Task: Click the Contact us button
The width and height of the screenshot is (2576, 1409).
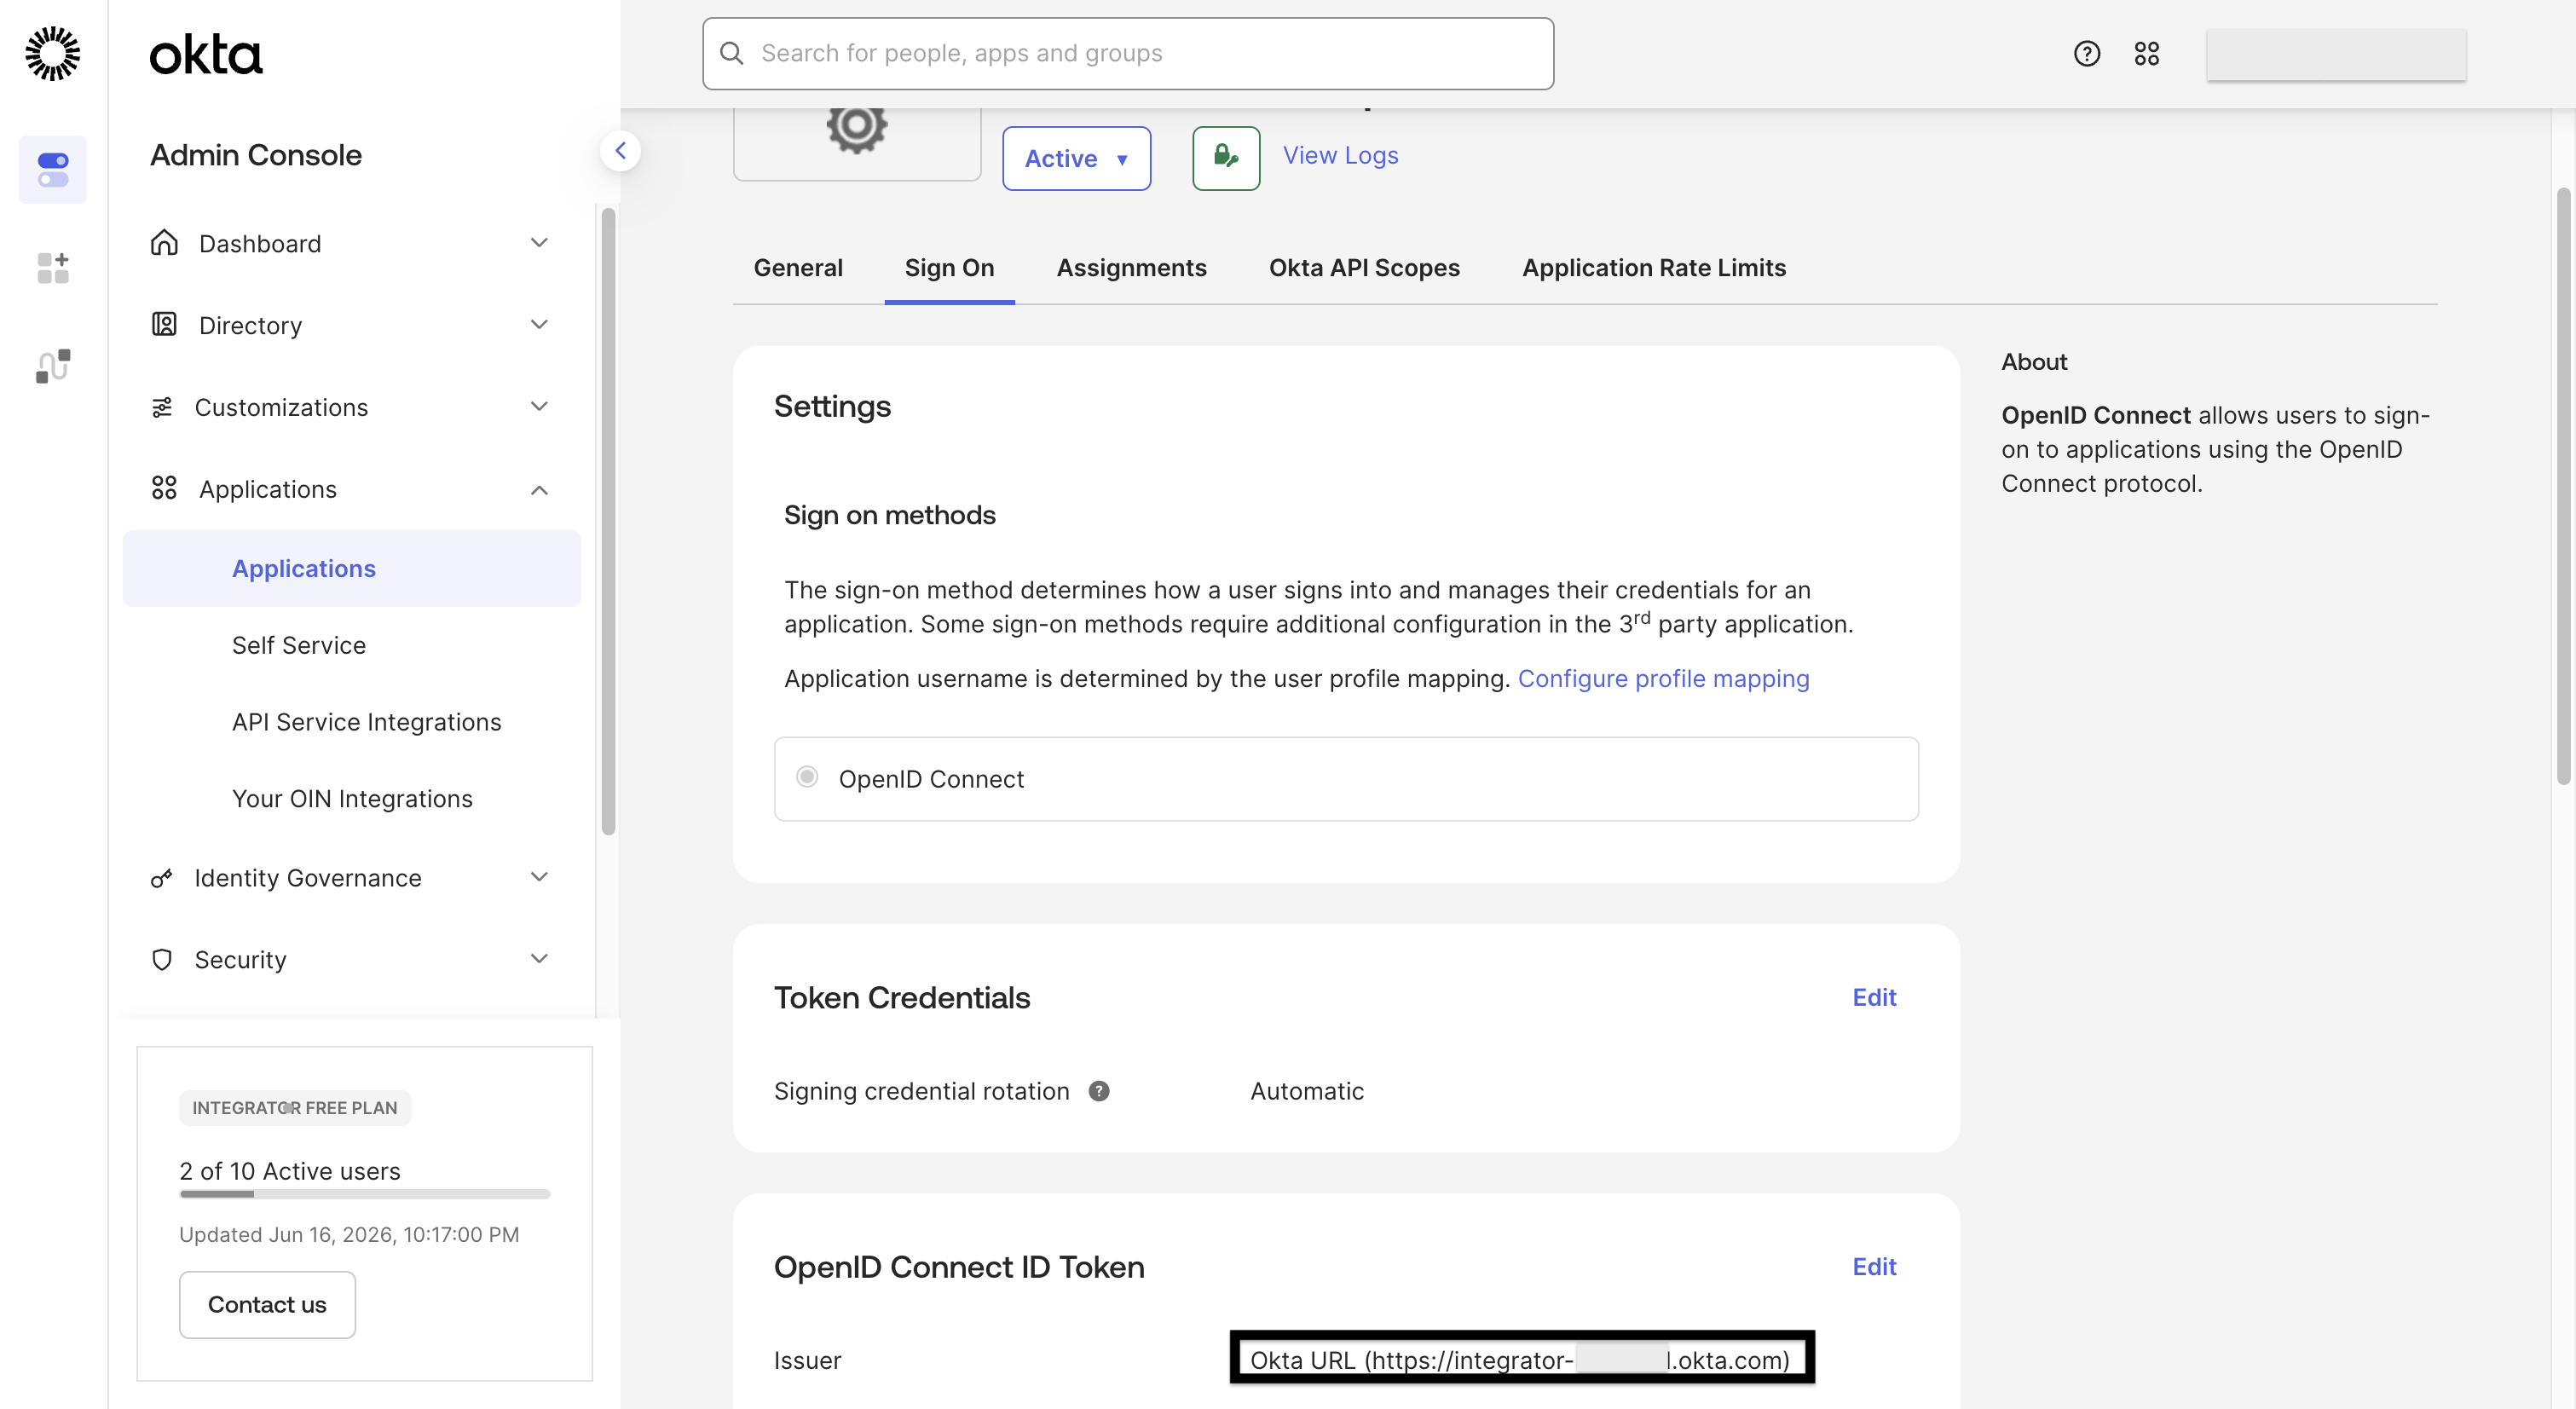Action: 267,1305
